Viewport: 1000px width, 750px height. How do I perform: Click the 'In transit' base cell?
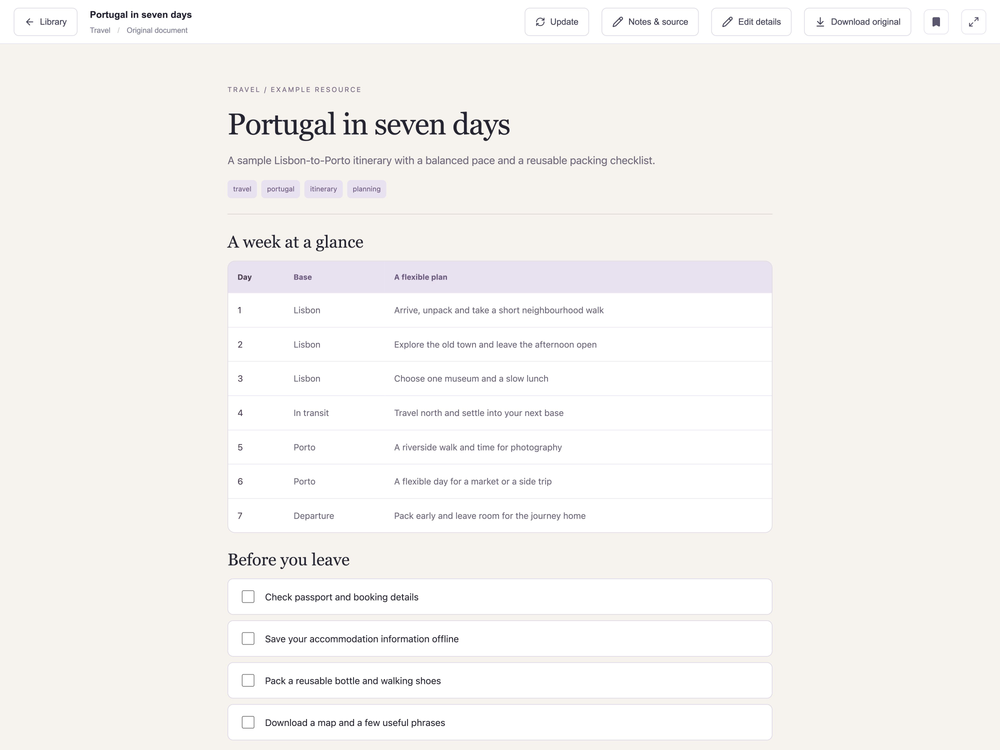click(311, 413)
